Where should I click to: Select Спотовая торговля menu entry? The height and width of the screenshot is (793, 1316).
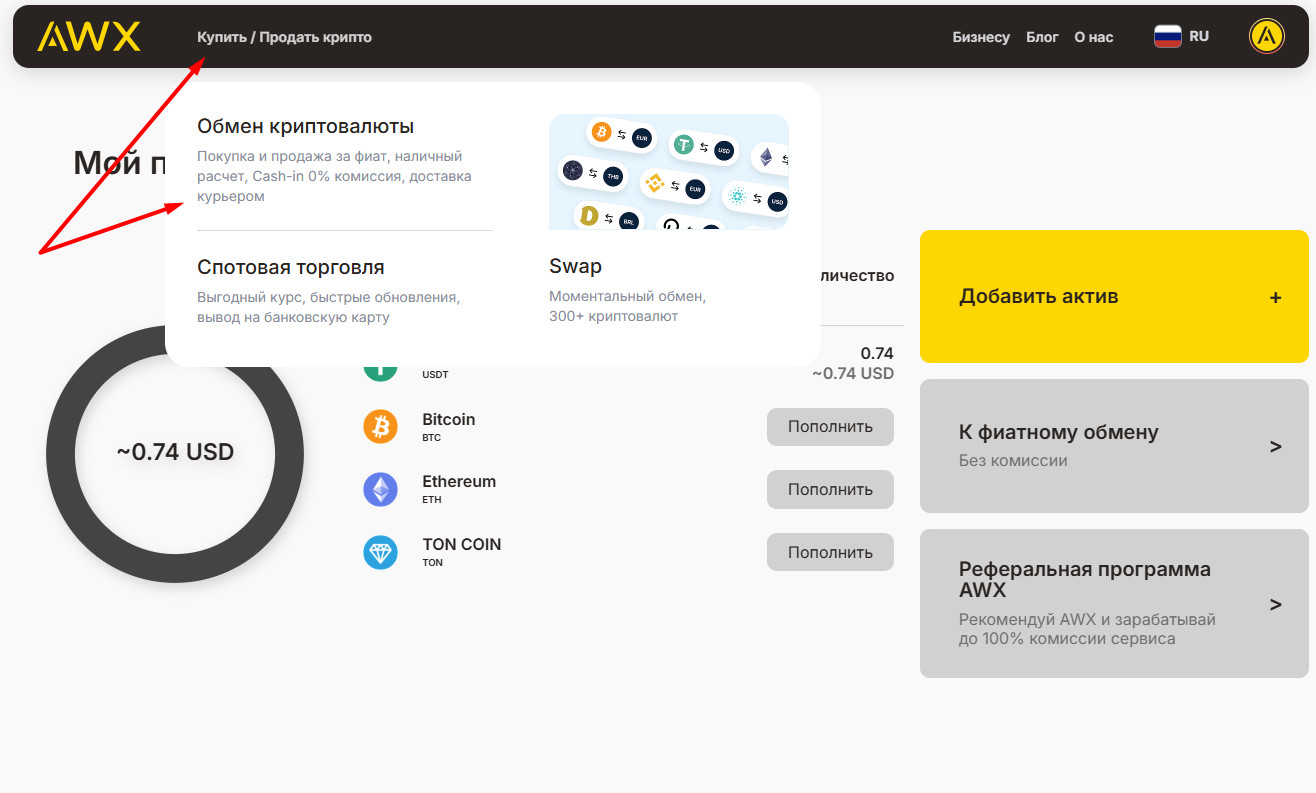[x=291, y=267]
